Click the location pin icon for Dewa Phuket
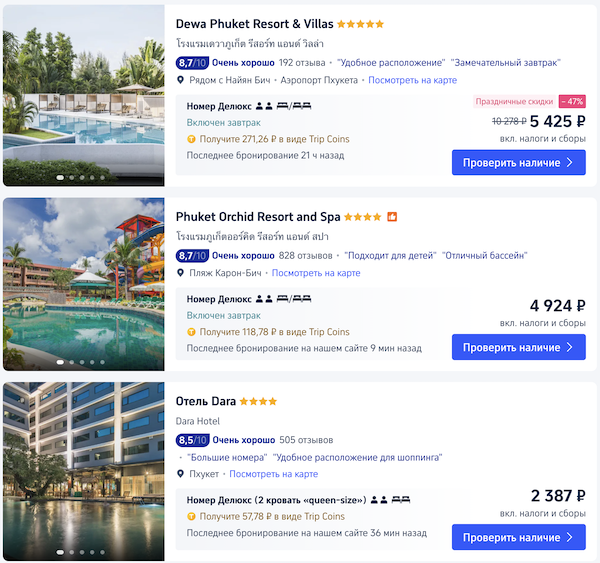This screenshot has height=563, width=600. pyautogui.click(x=181, y=80)
